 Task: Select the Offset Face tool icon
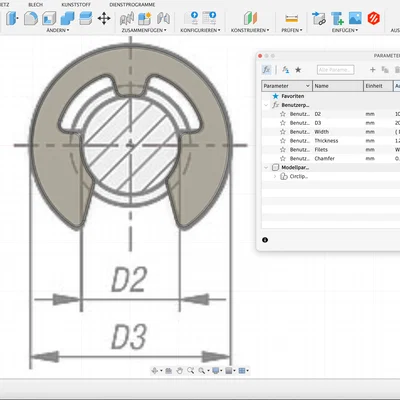pyautogui.click(x=86, y=18)
